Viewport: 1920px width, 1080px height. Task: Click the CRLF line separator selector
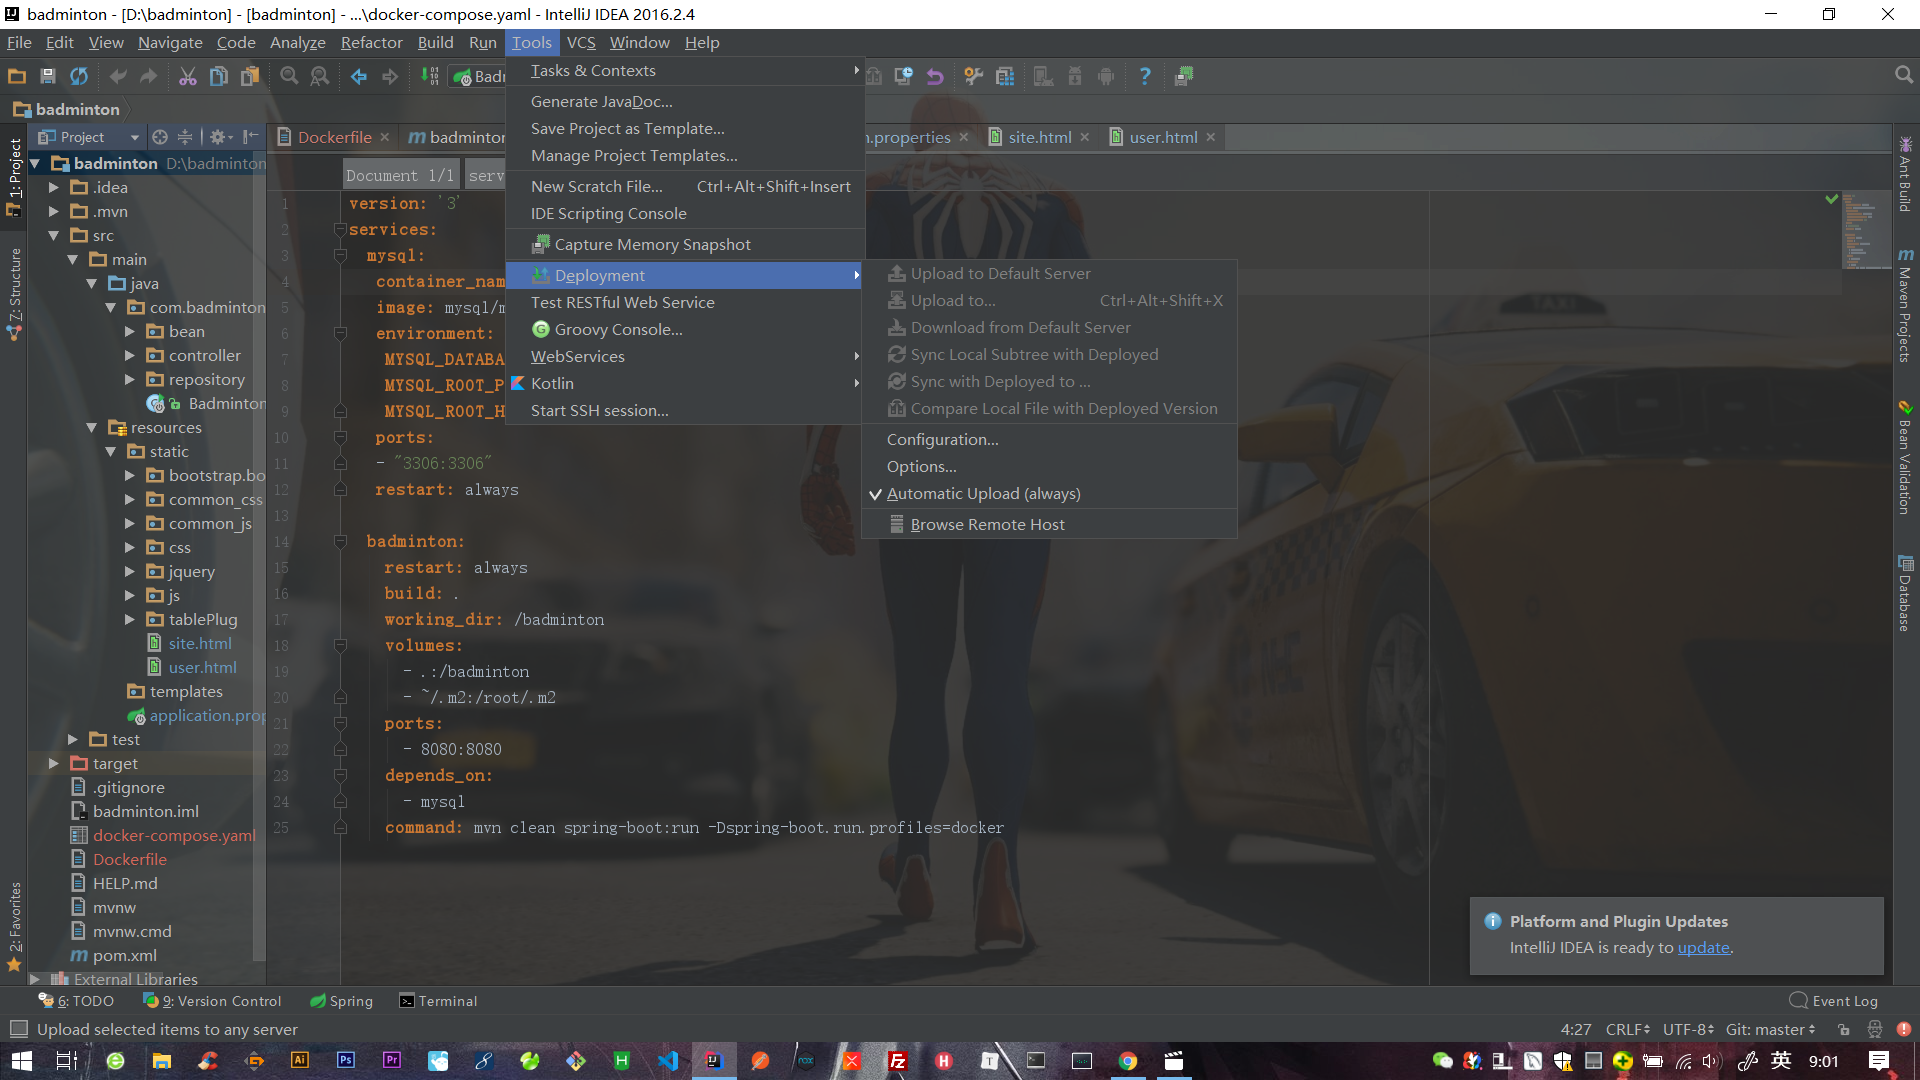[1627, 1029]
